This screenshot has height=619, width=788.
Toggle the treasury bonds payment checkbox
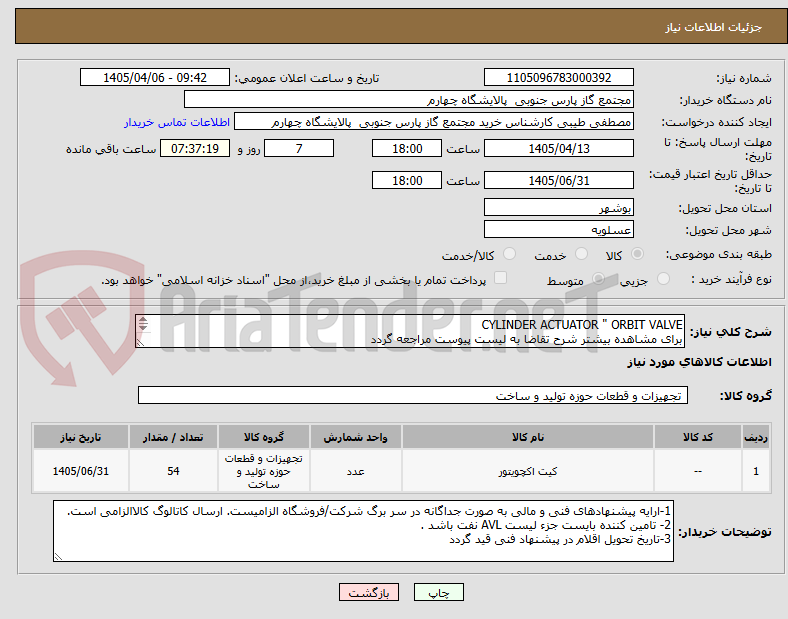(501, 278)
